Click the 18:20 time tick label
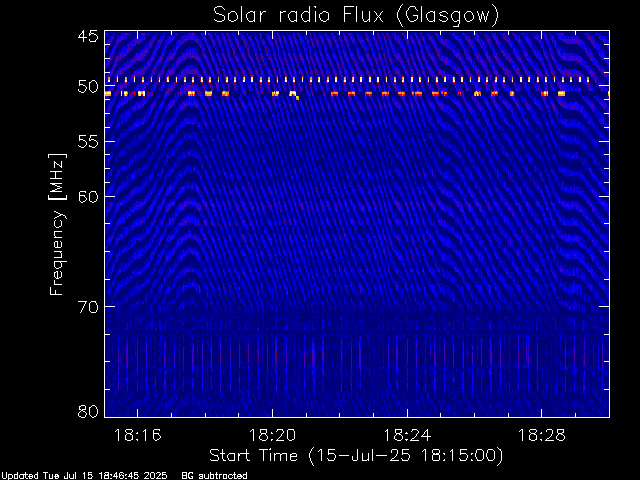The image size is (640, 480). pyautogui.click(x=272, y=436)
